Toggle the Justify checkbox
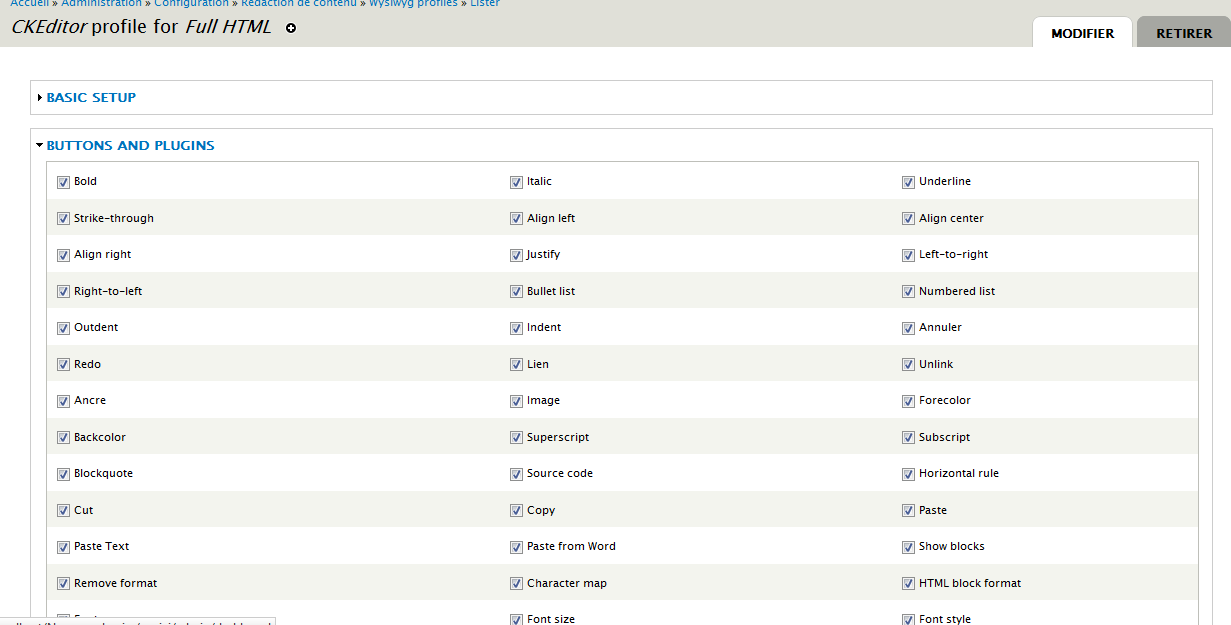Viewport: 1231px width, 625px height. (x=516, y=255)
